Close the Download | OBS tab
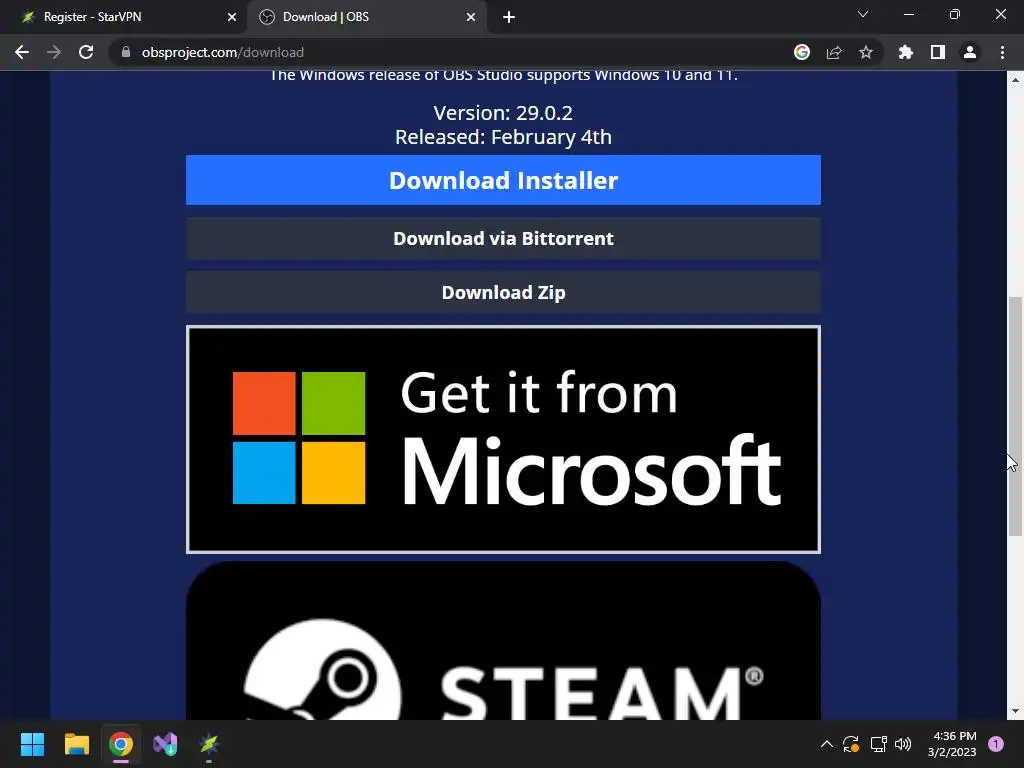This screenshot has width=1024, height=768. point(471,17)
